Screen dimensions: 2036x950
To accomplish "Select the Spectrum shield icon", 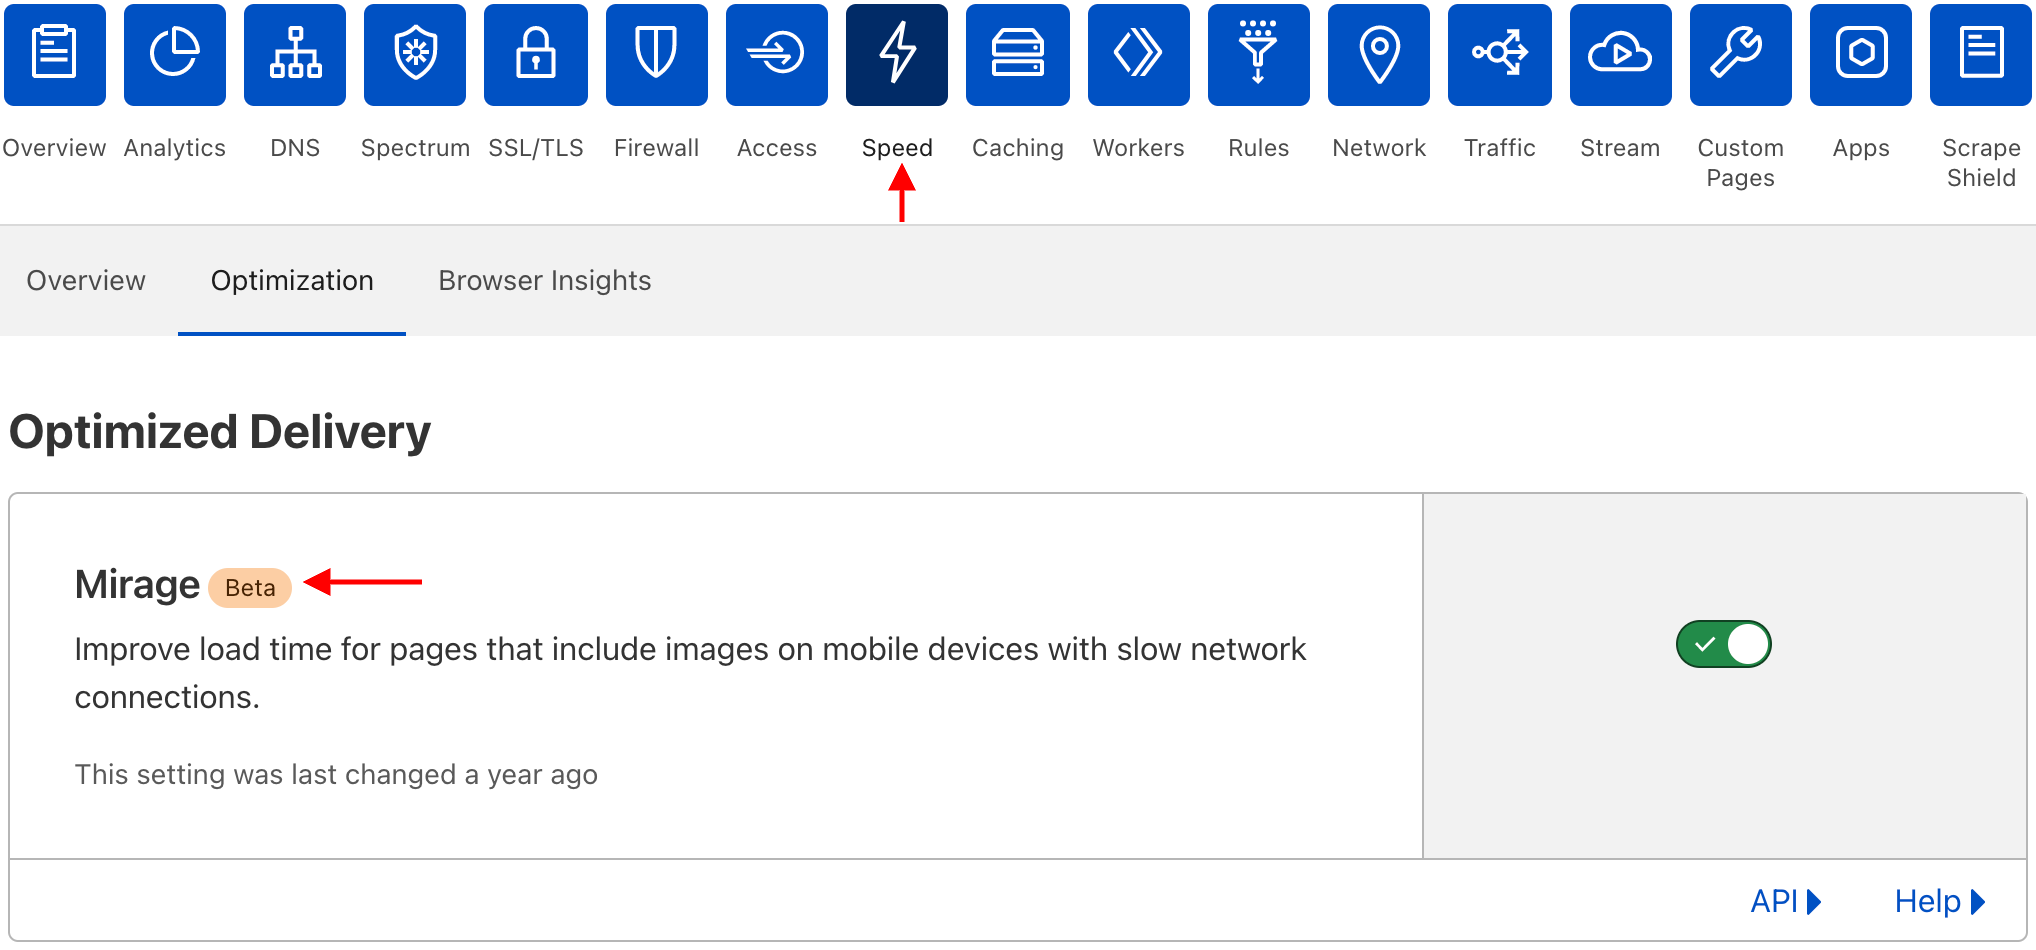I will (x=415, y=55).
